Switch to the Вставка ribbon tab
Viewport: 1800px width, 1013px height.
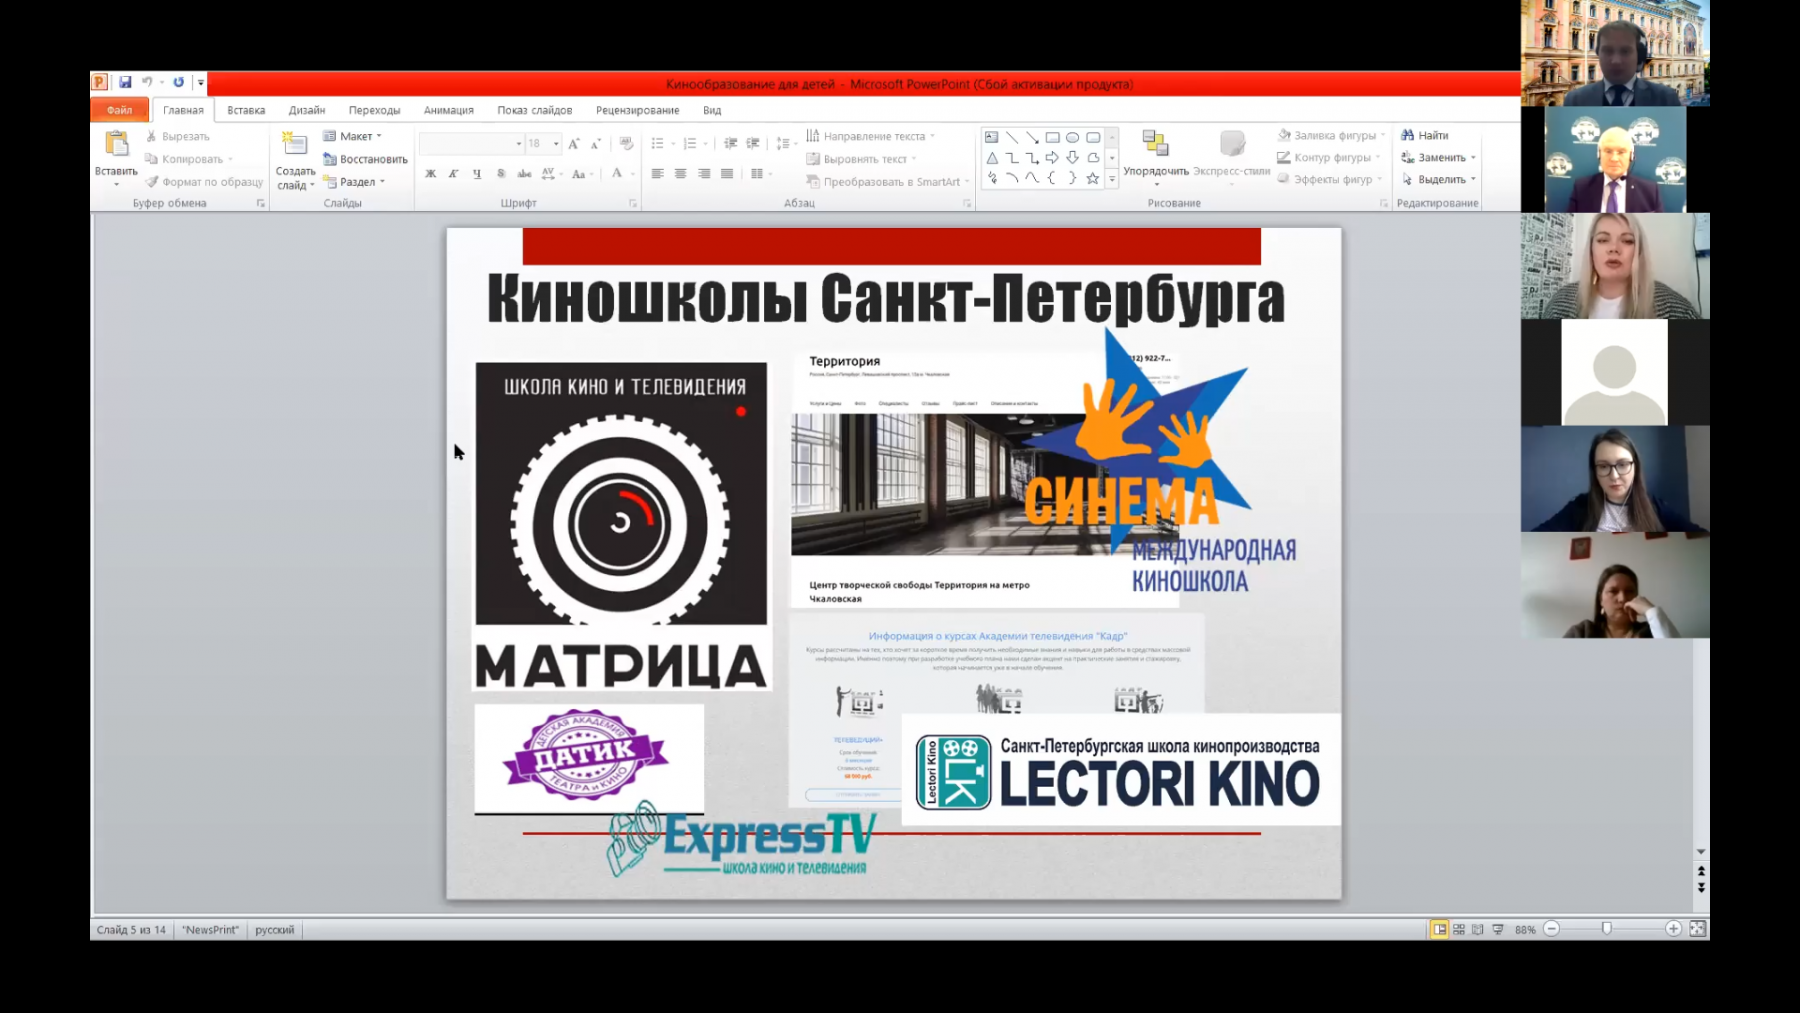pos(246,110)
